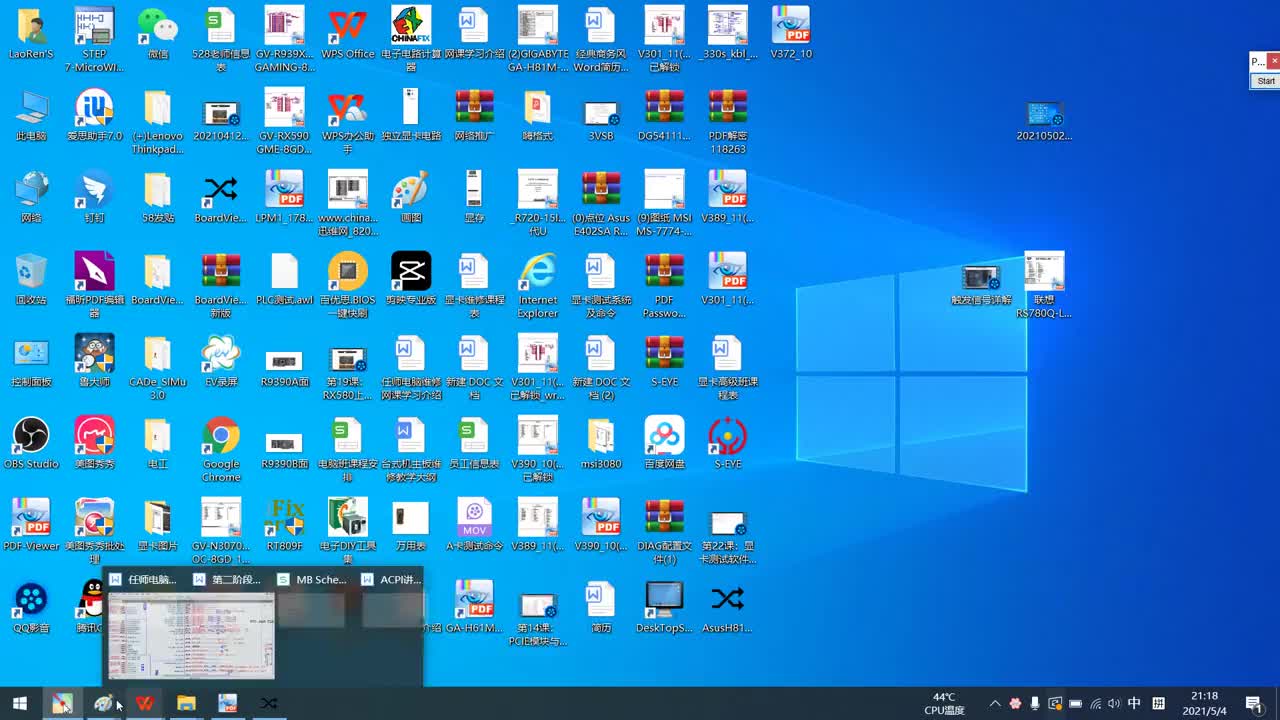The image size is (1280, 720).
Task: Launch 爱思助手7.0 shortcut
Action: point(94,116)
